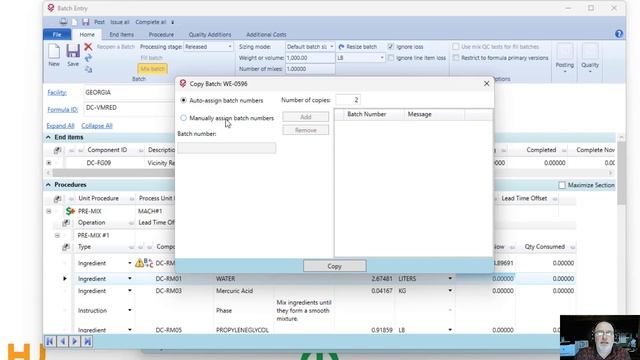Viewport: 640px width, 360px height.
Task: Open the LB unit dropdown
Action: (382, 58)
